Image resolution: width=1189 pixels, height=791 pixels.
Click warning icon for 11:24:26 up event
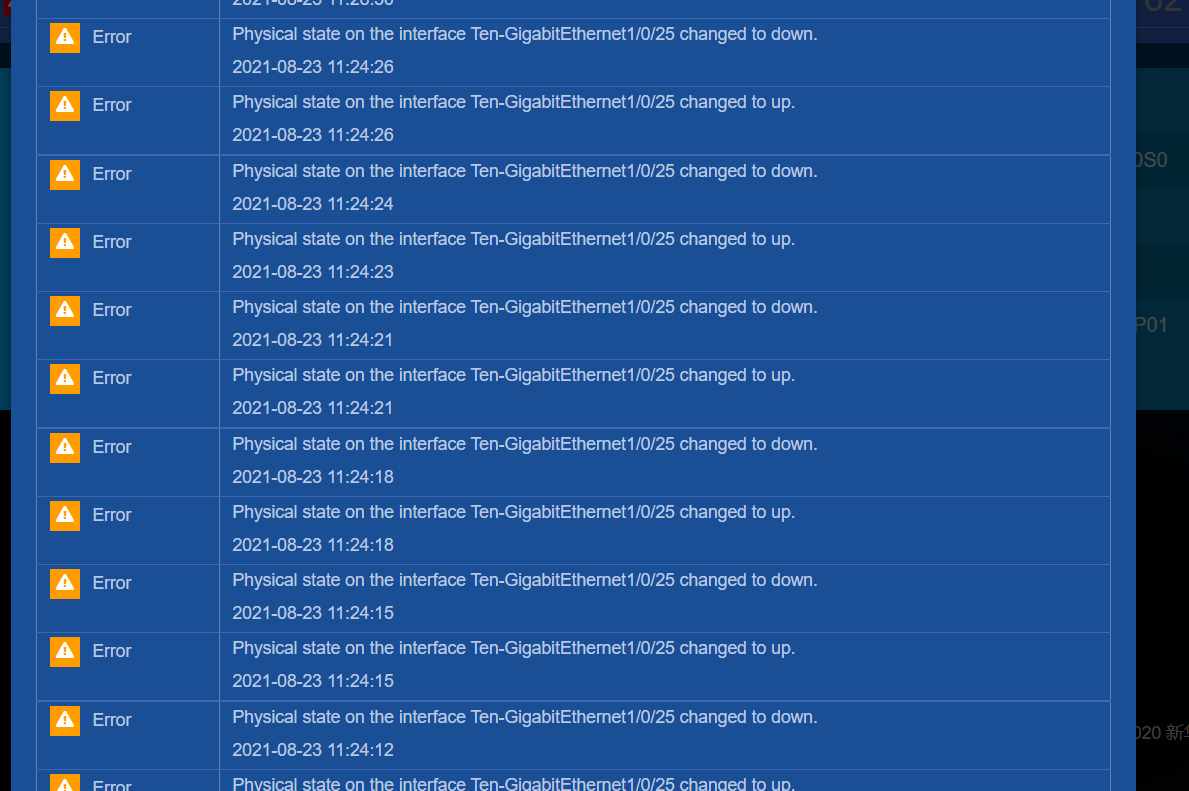tap(64, 105)
